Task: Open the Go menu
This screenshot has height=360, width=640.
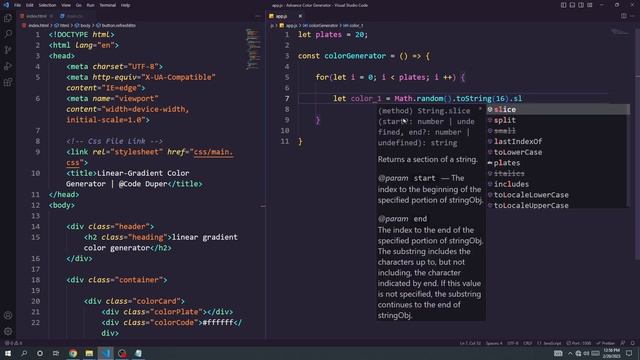Action: [78, 5]
